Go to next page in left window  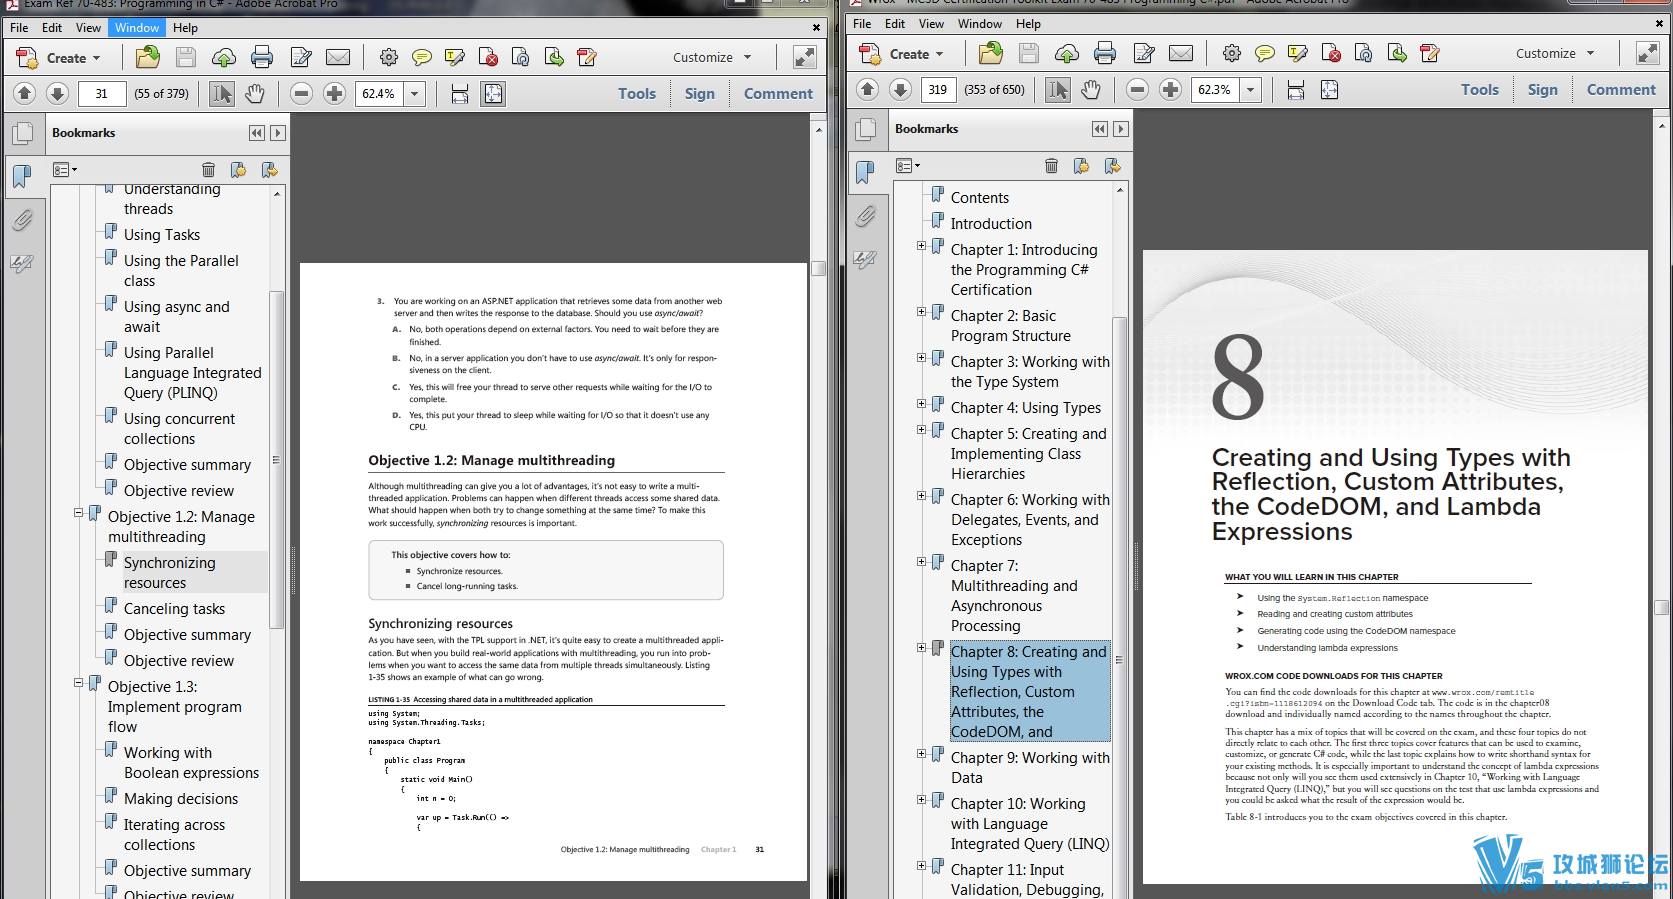coord(58,93)
